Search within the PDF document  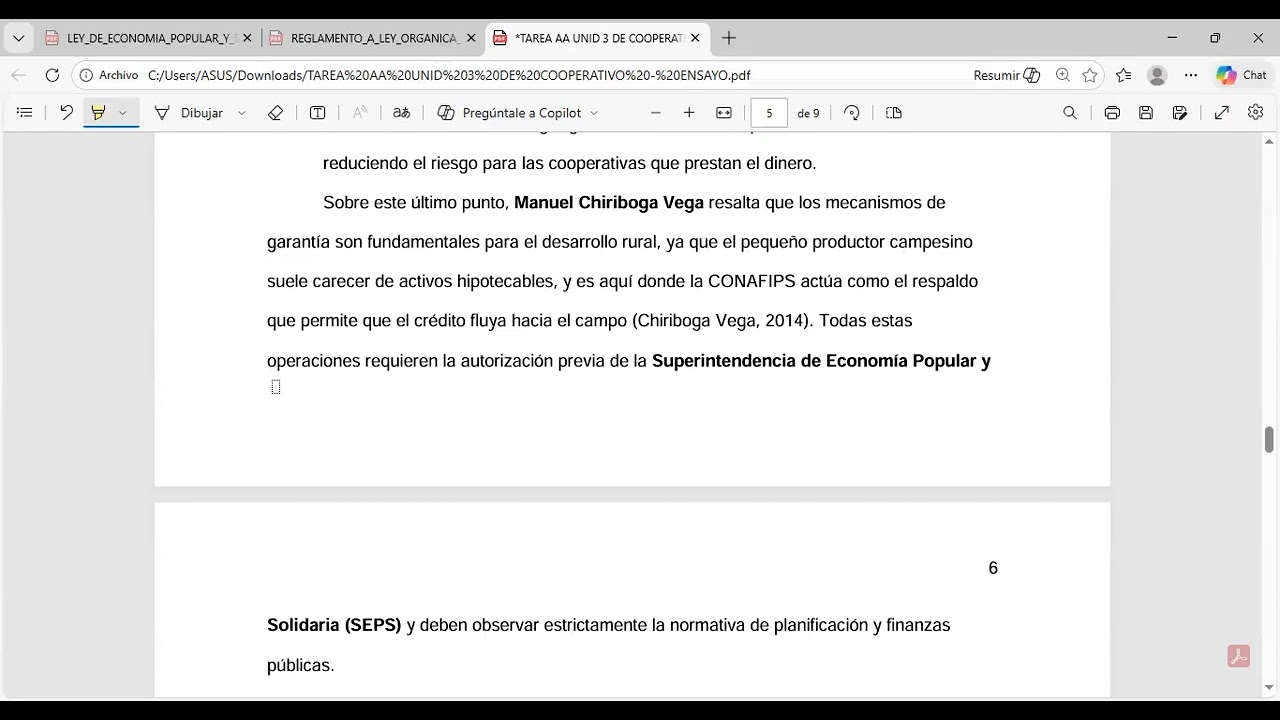click(1070, 113)
